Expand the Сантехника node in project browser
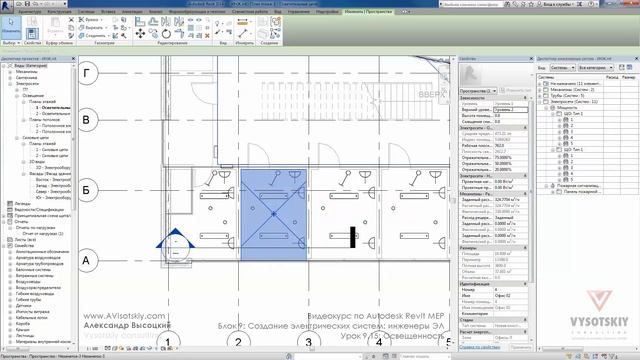 point(10,78)
